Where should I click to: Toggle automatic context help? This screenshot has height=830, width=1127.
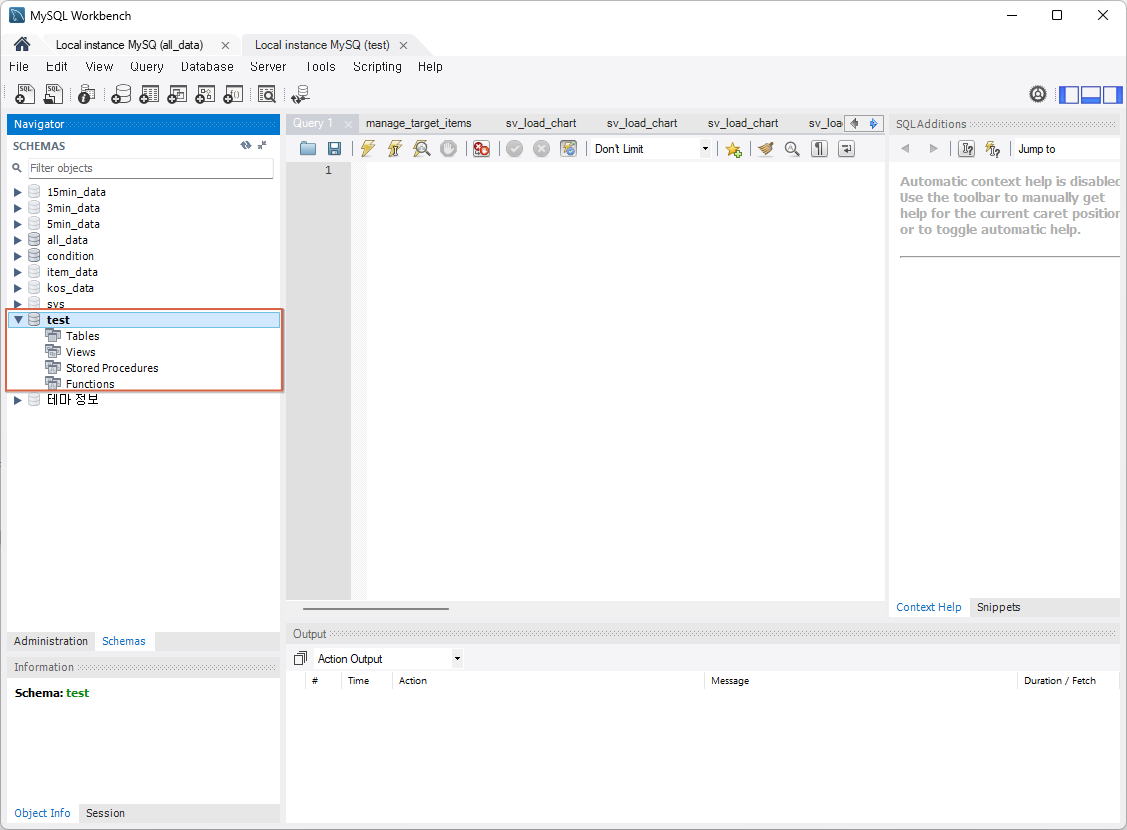pyautogui.click(x=993, y=149)
